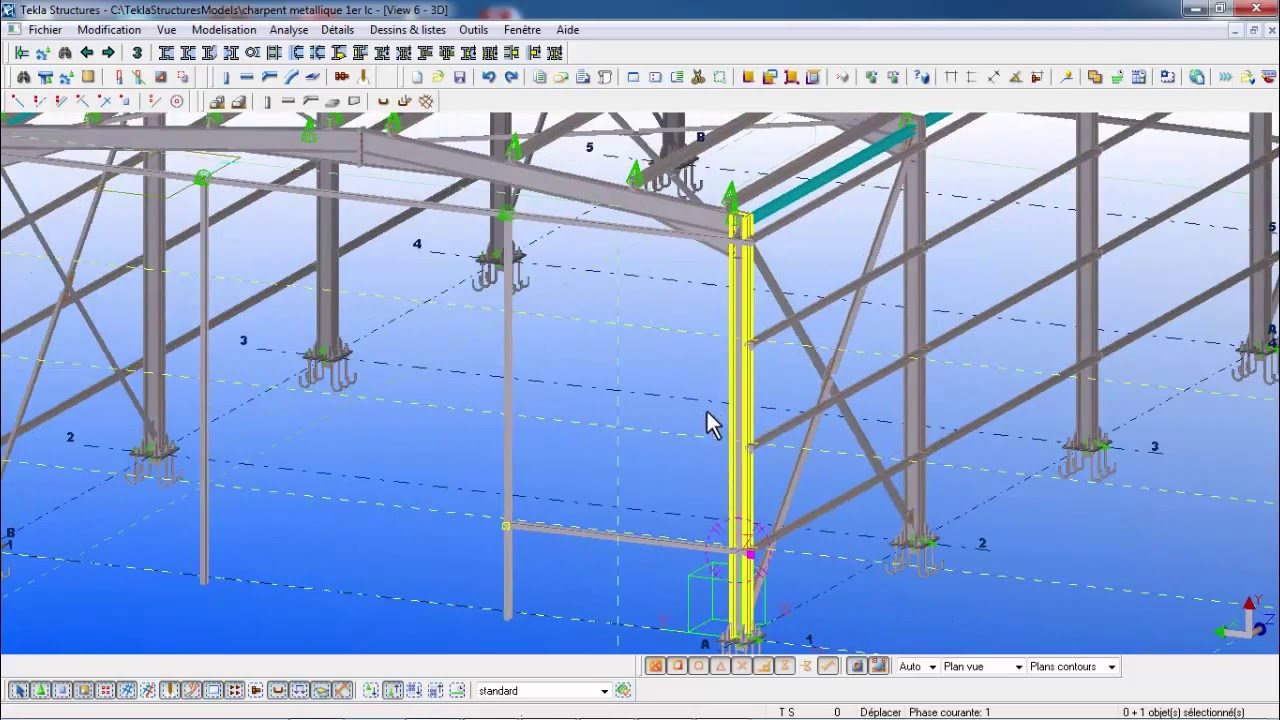Open the Fenêtre menu

click(522, 30)
